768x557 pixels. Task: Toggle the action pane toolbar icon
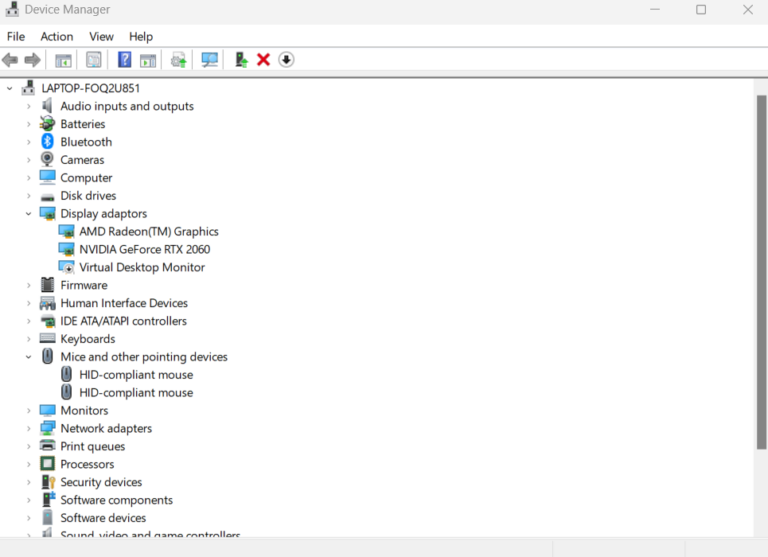click(x=148, y=60)
